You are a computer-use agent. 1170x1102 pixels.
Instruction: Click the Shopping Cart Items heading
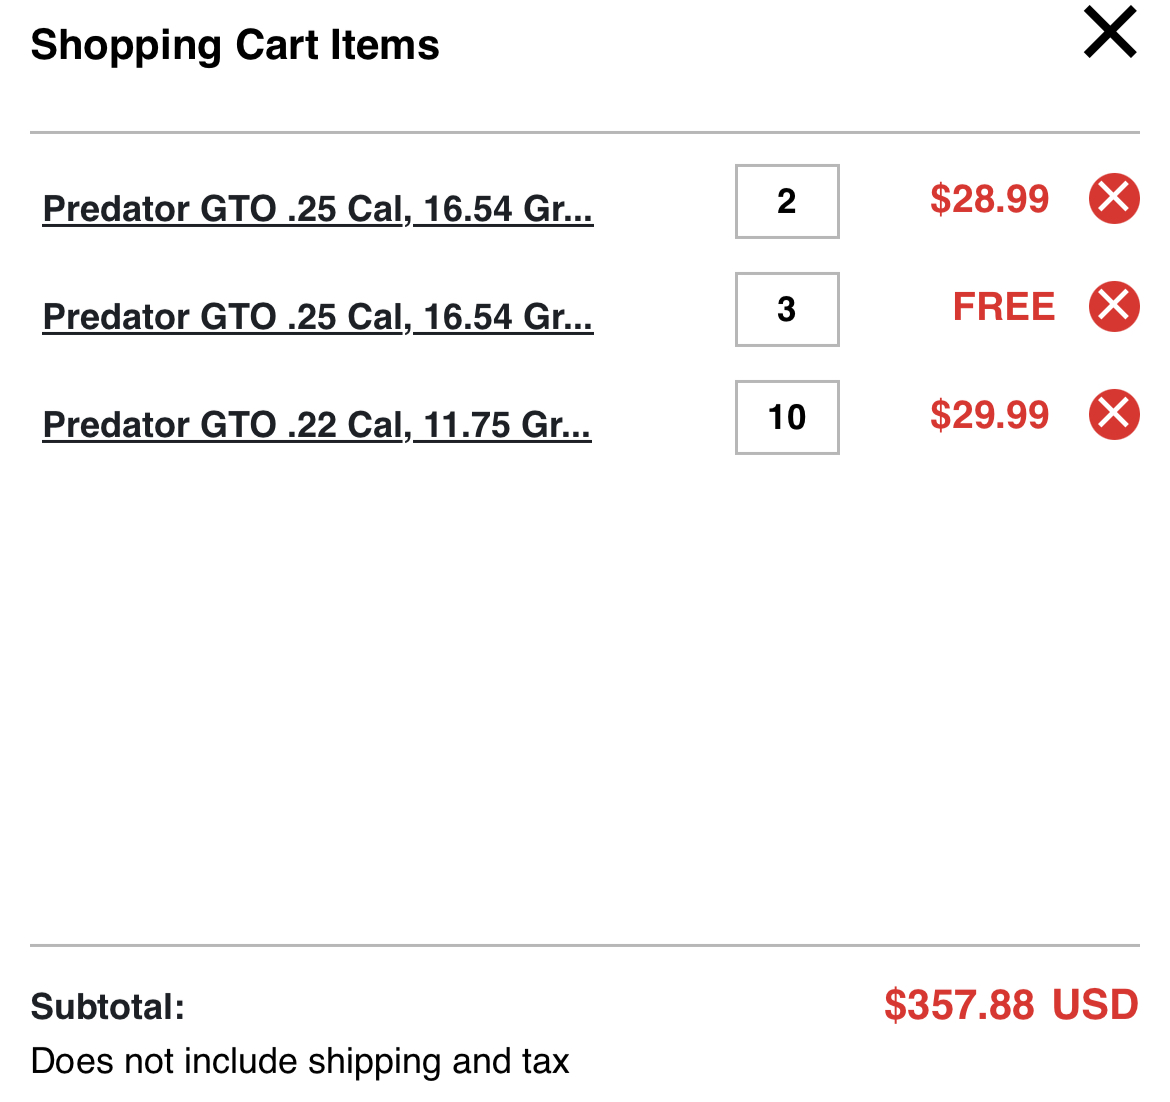click(235, 45)
